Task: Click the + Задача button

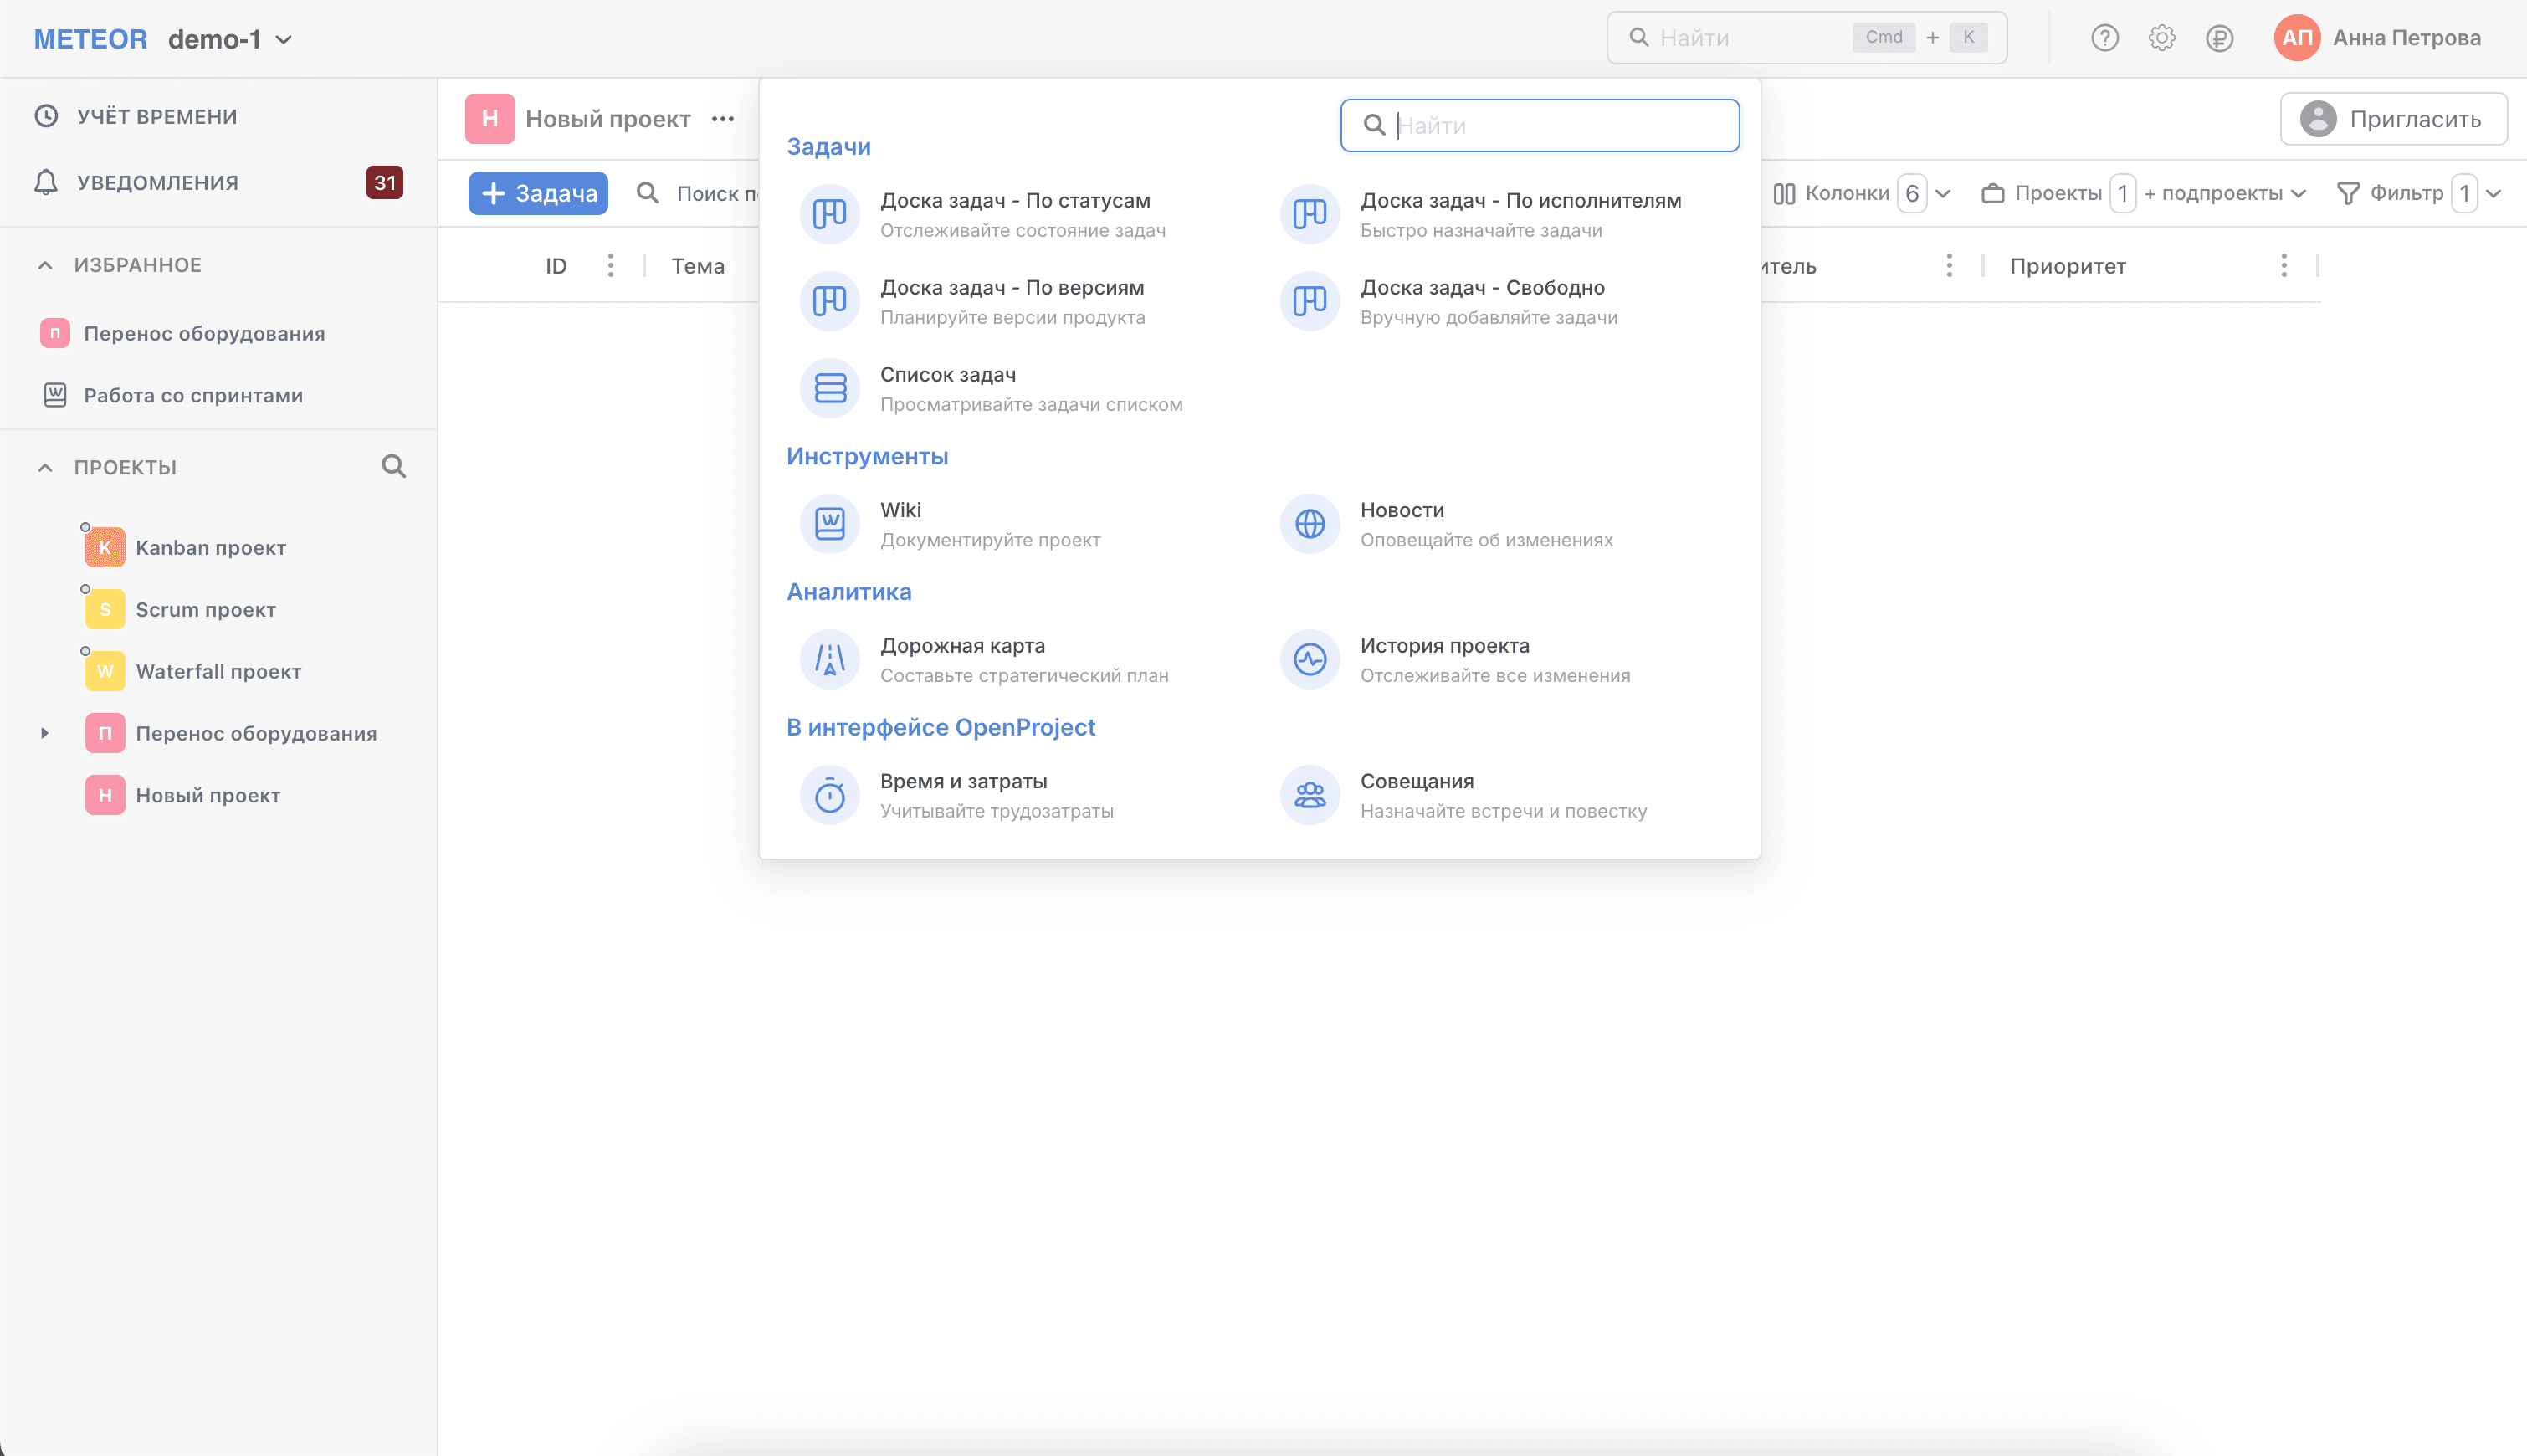Action: click(538, 193)
